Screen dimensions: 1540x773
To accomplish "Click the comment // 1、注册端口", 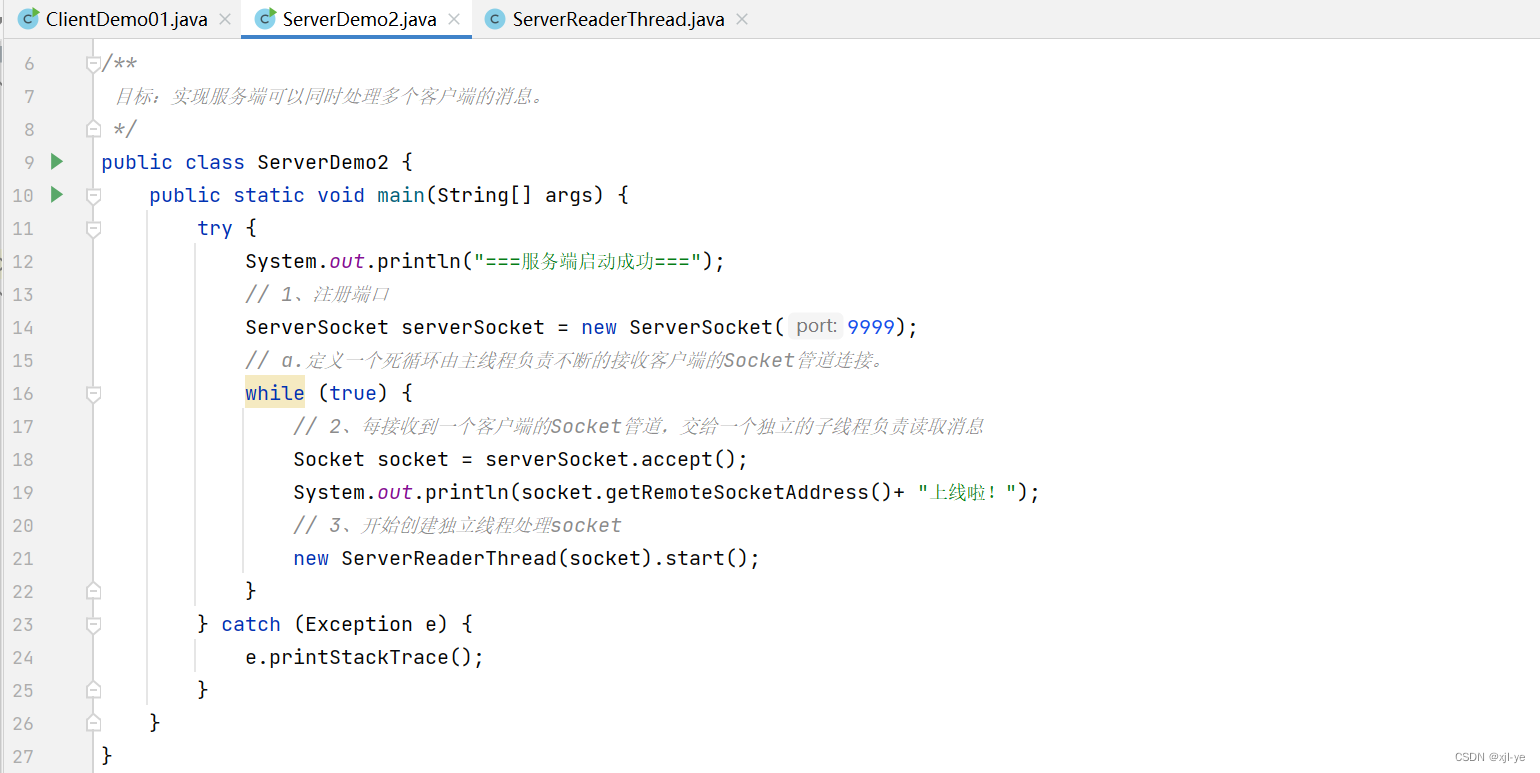I will pos(317,294).
